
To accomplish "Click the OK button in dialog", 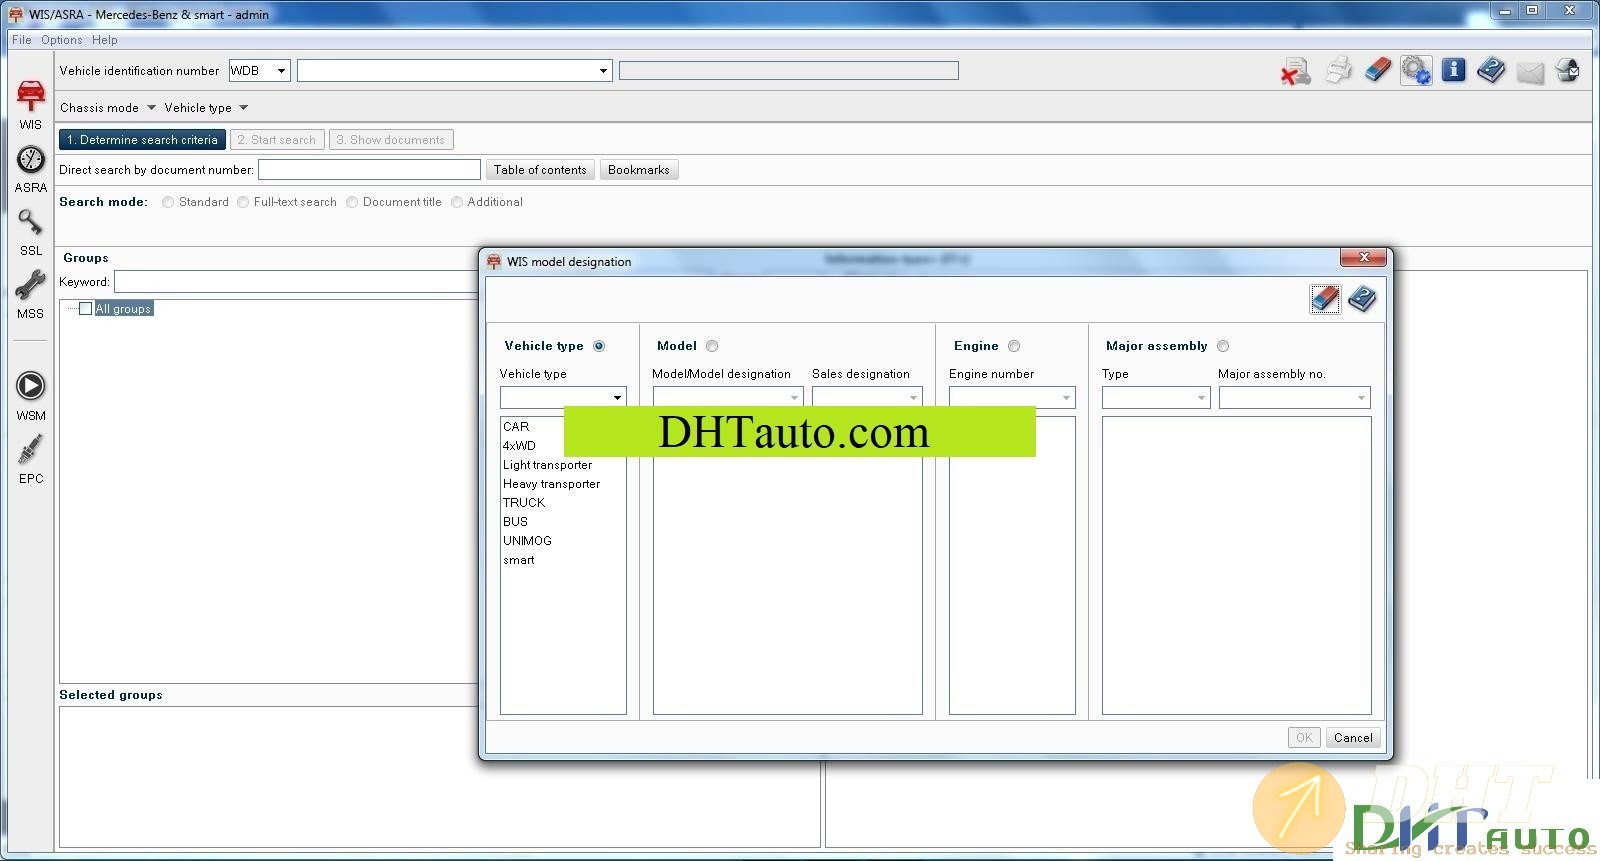I will 1304,738.
